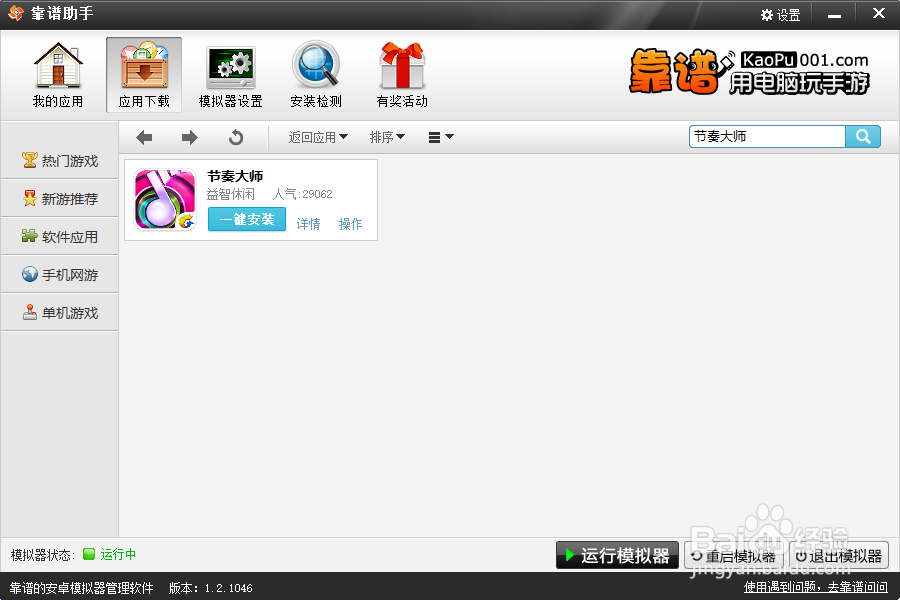Click the 运行模拟器 button
Screen dimensions: 900x600
(617, 555)
